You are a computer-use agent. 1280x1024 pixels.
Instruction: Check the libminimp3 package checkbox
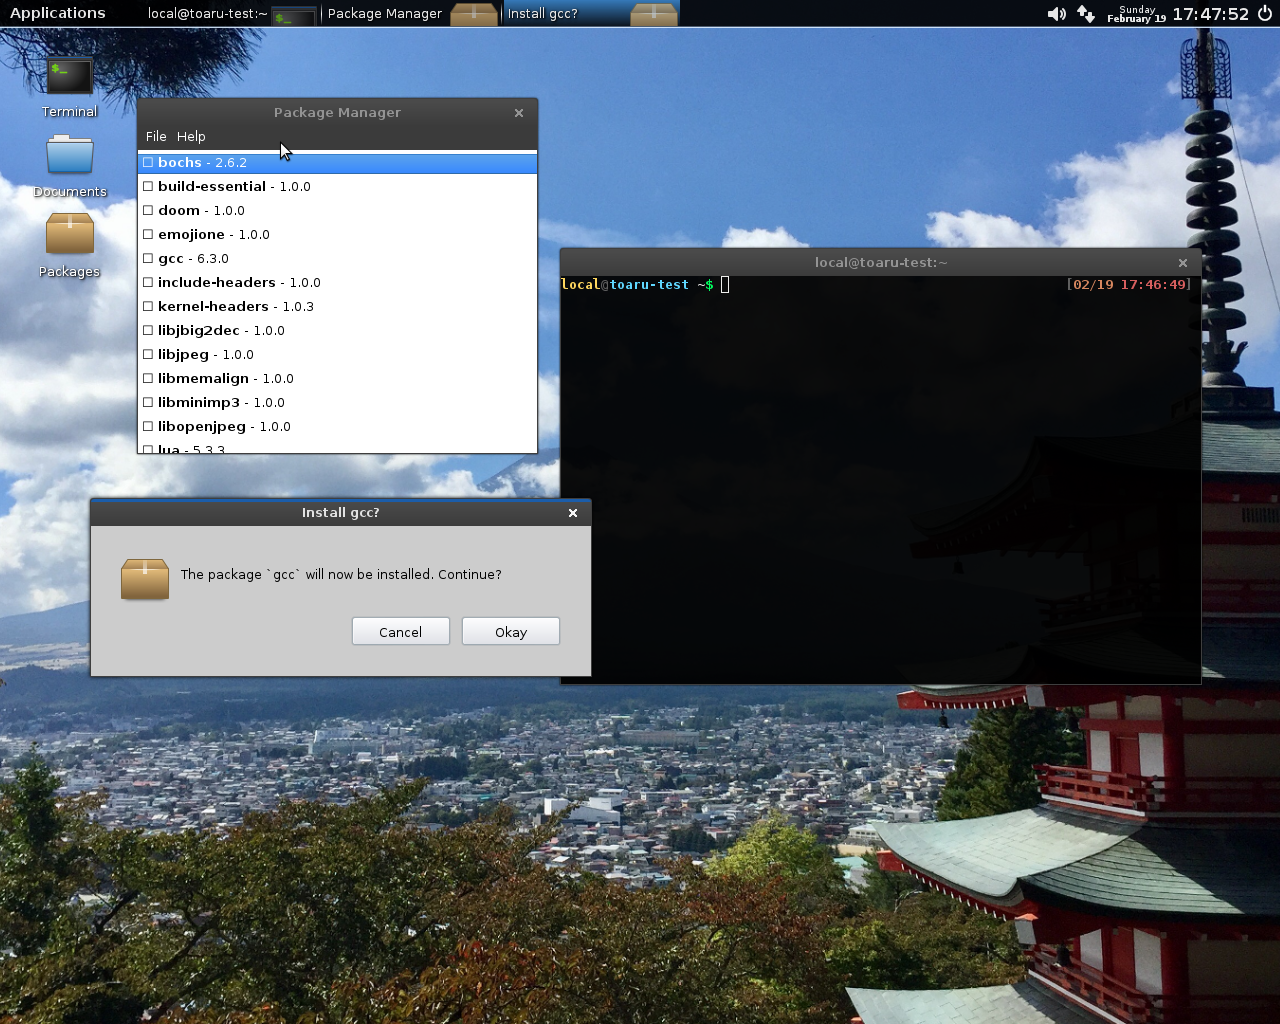(x=148, y=402)
